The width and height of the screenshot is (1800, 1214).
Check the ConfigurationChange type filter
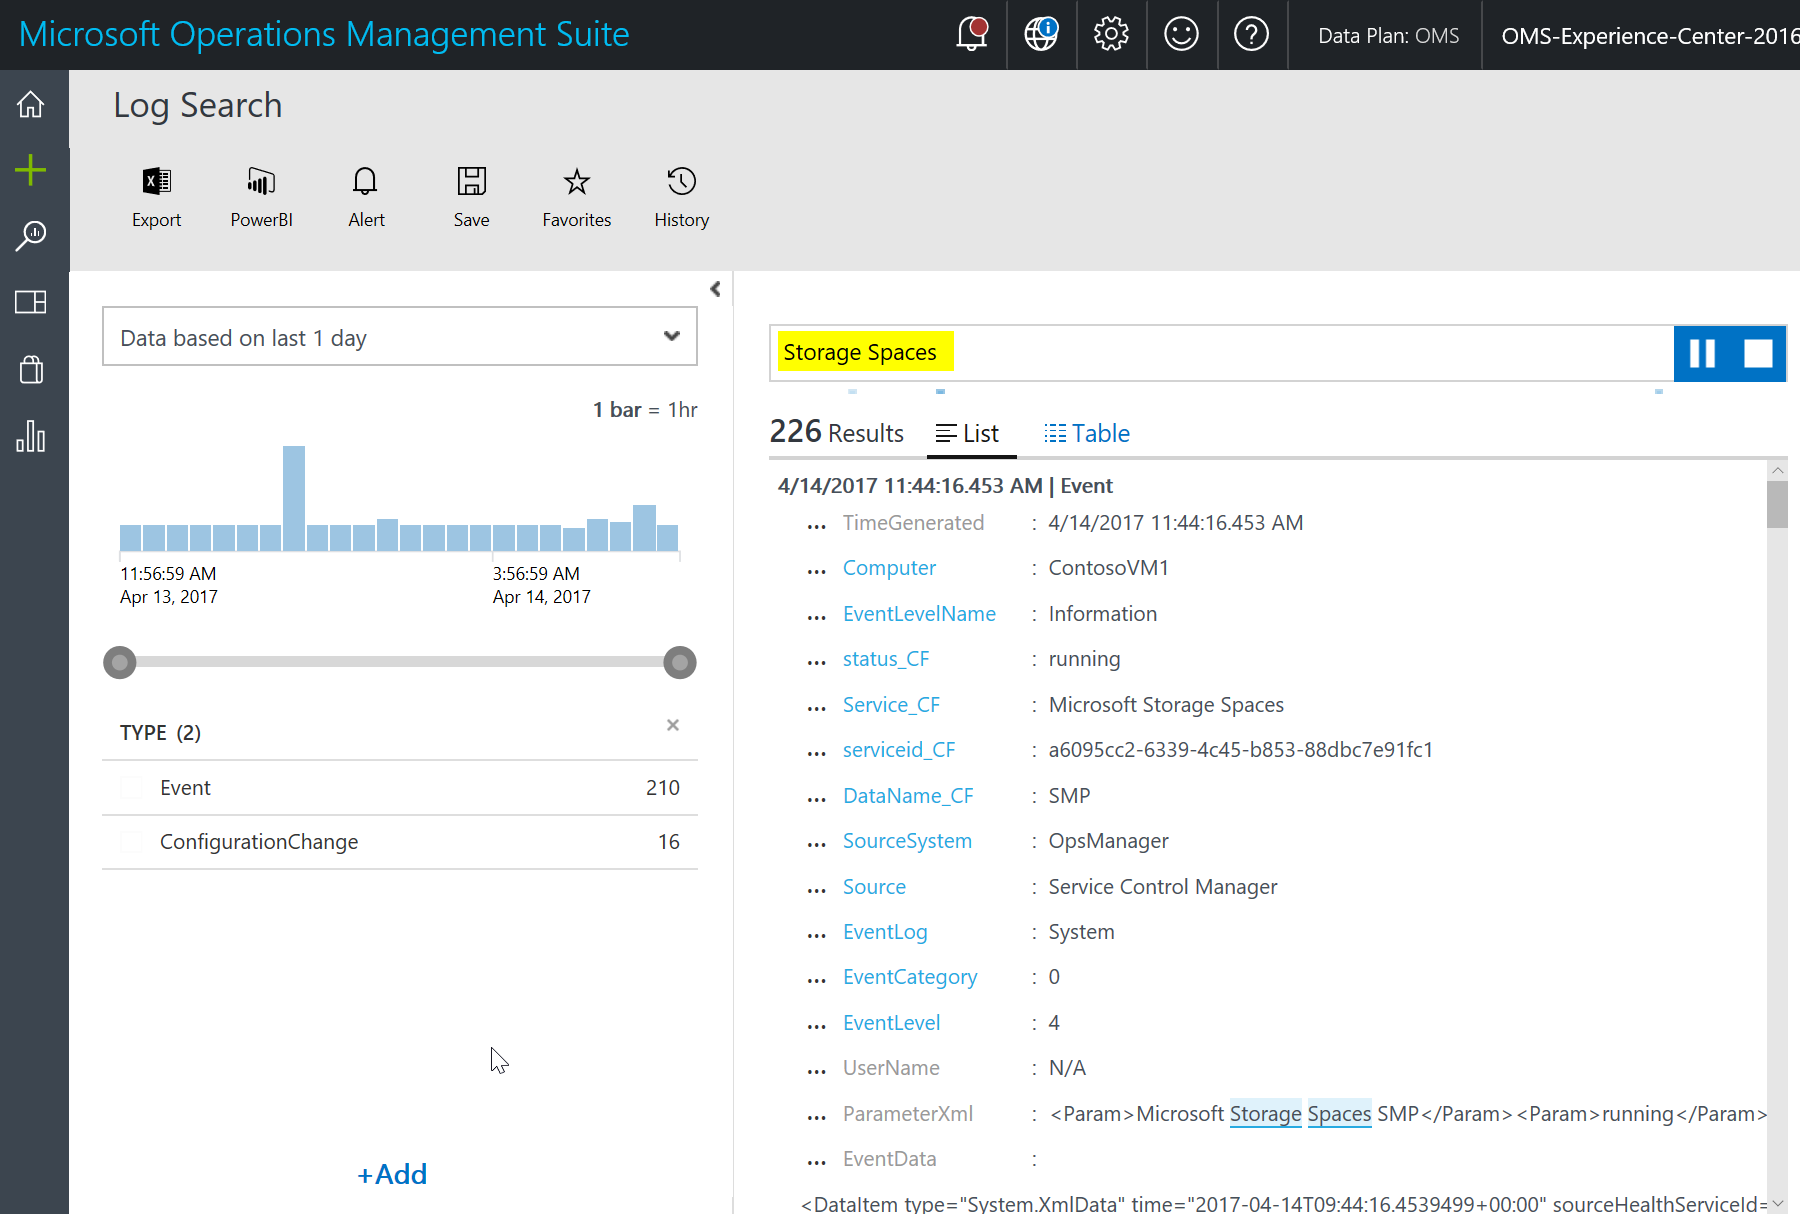click(x=131, y=842)
